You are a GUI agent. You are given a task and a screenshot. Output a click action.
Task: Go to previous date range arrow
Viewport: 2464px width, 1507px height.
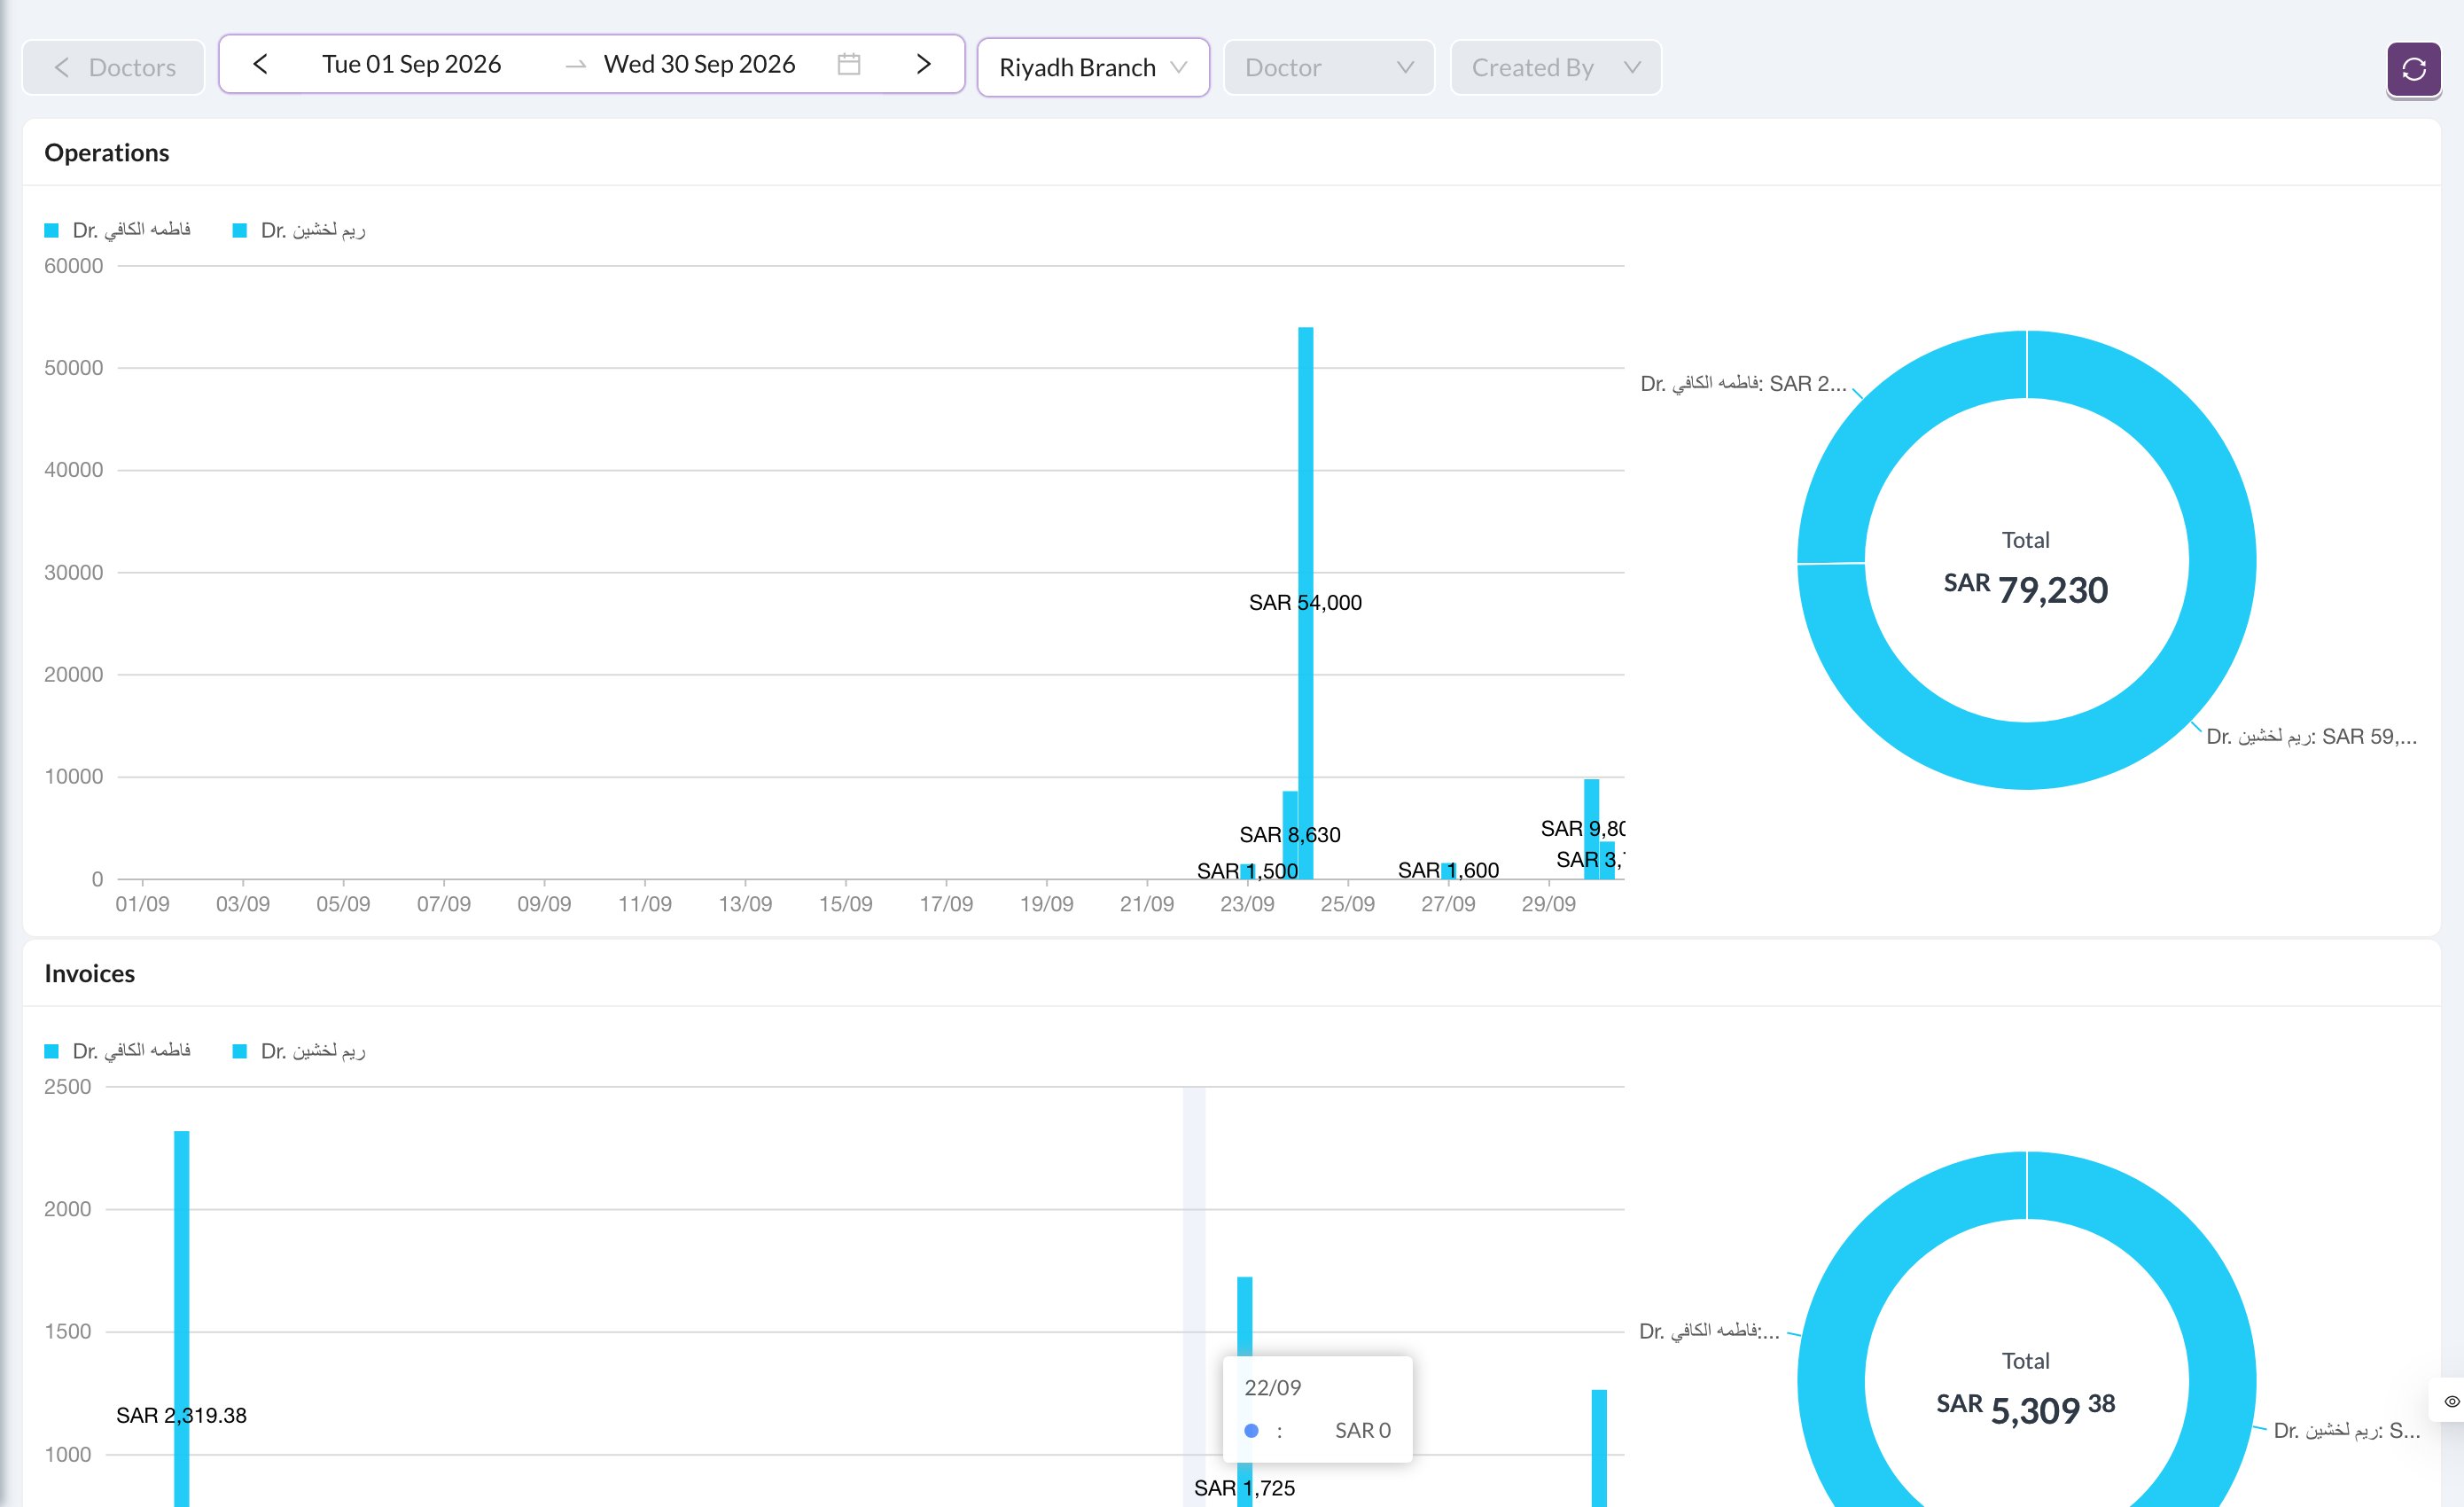[x=260, y=65]
